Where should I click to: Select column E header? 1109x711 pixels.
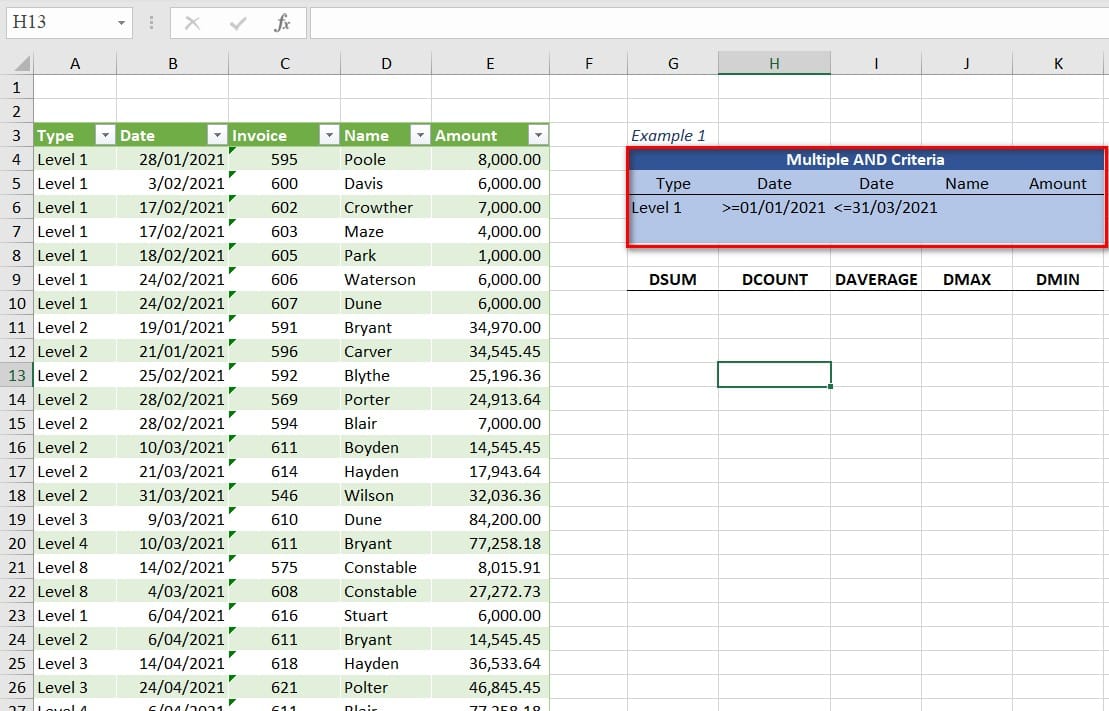(x=490, y=64)
